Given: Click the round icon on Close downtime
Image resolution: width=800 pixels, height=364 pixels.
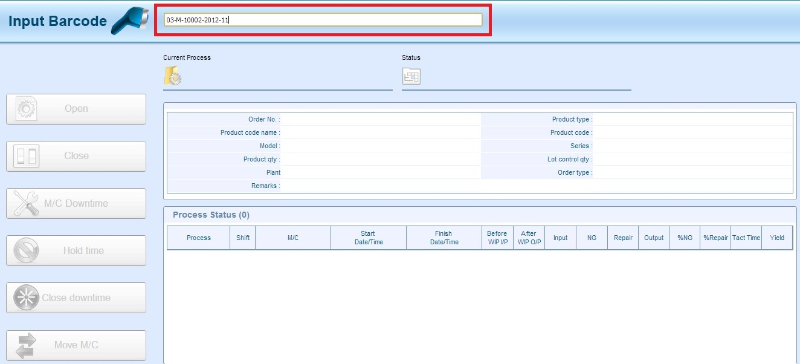Looking at the screenshot, I should (x=26, y=298).
